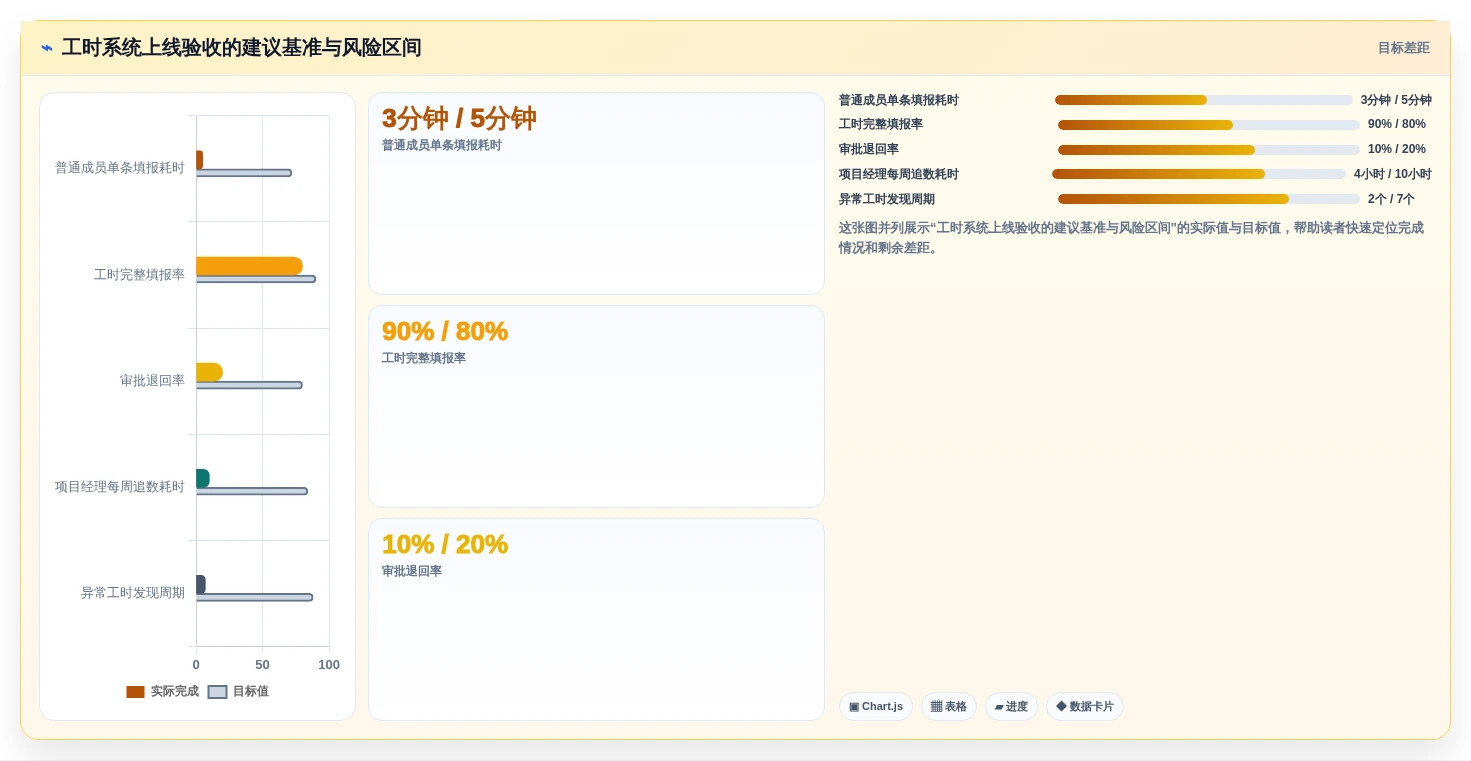This screenshot has width=1471, height=761.
Task: Click the 10% / 20% card value
Action: [x=445, y=544]
